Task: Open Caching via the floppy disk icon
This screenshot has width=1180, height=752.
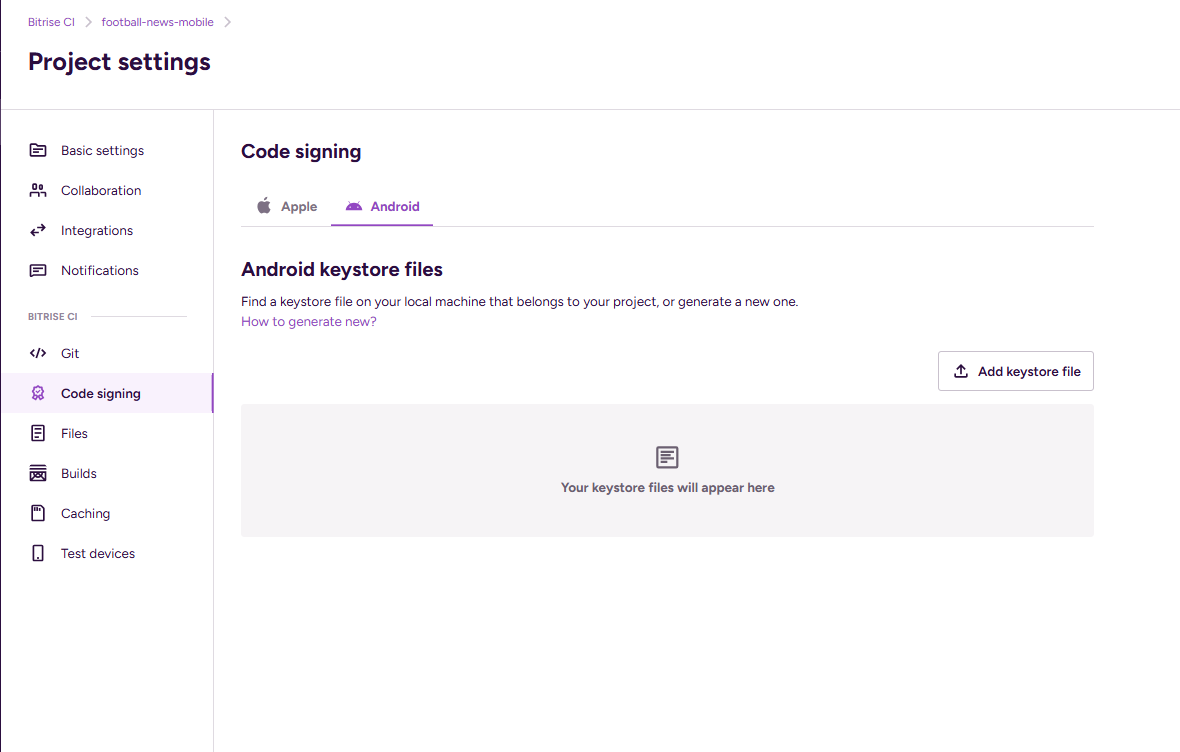Action: click(x=37, y=513)
